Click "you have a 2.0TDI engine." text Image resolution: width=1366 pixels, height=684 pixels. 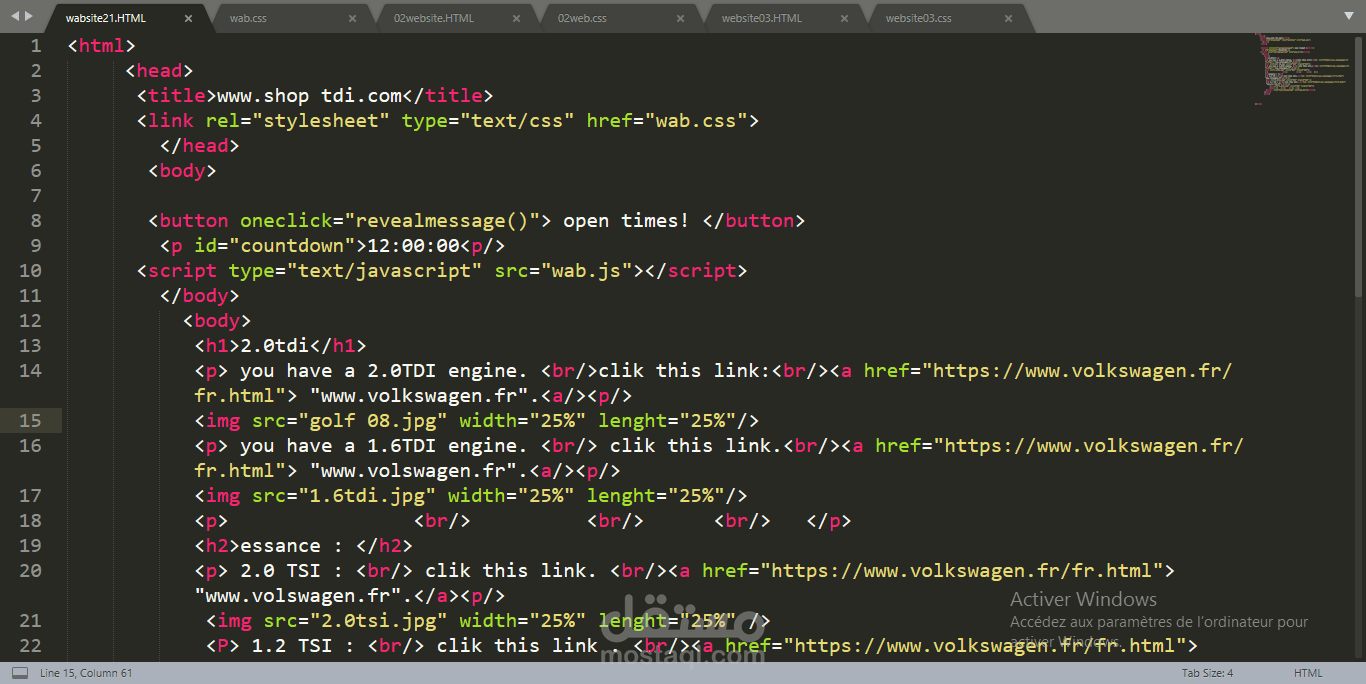pyautogui.click(x=384, y=371)
